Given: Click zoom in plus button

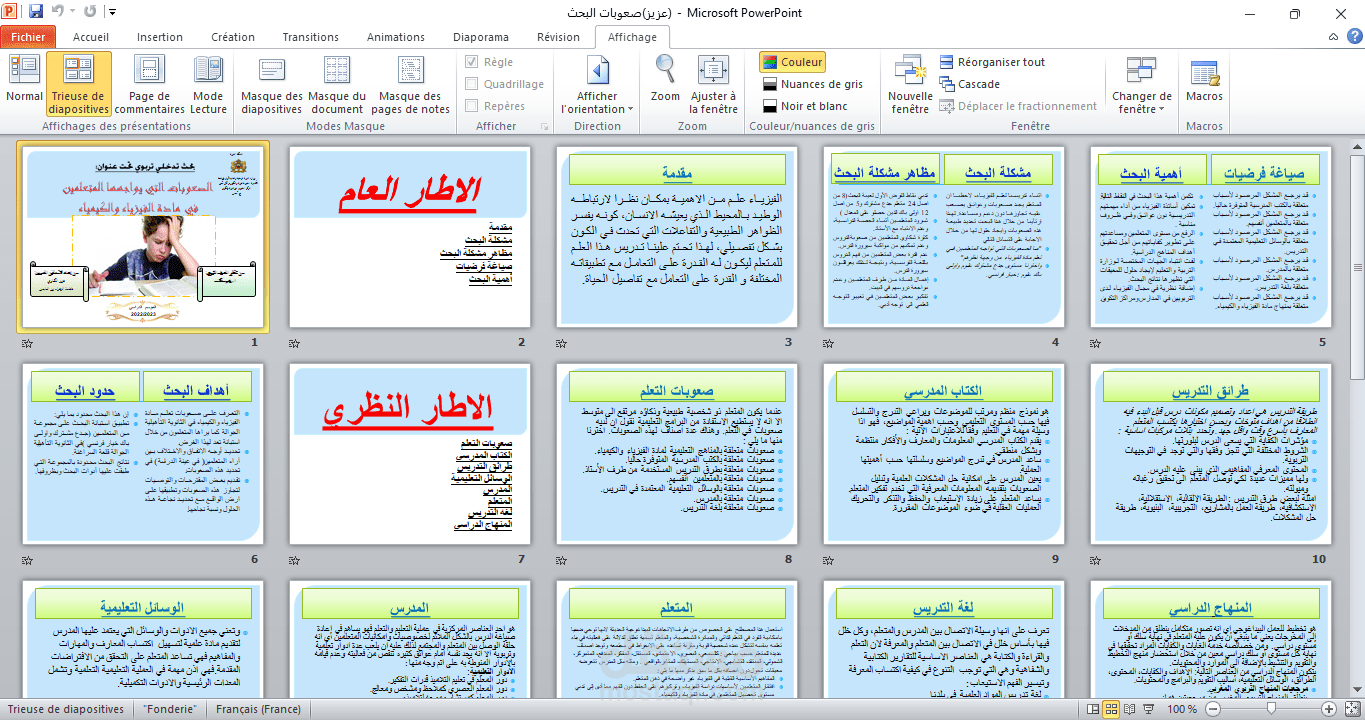Looking at the screenshot, I should (x=1328, y=709).
